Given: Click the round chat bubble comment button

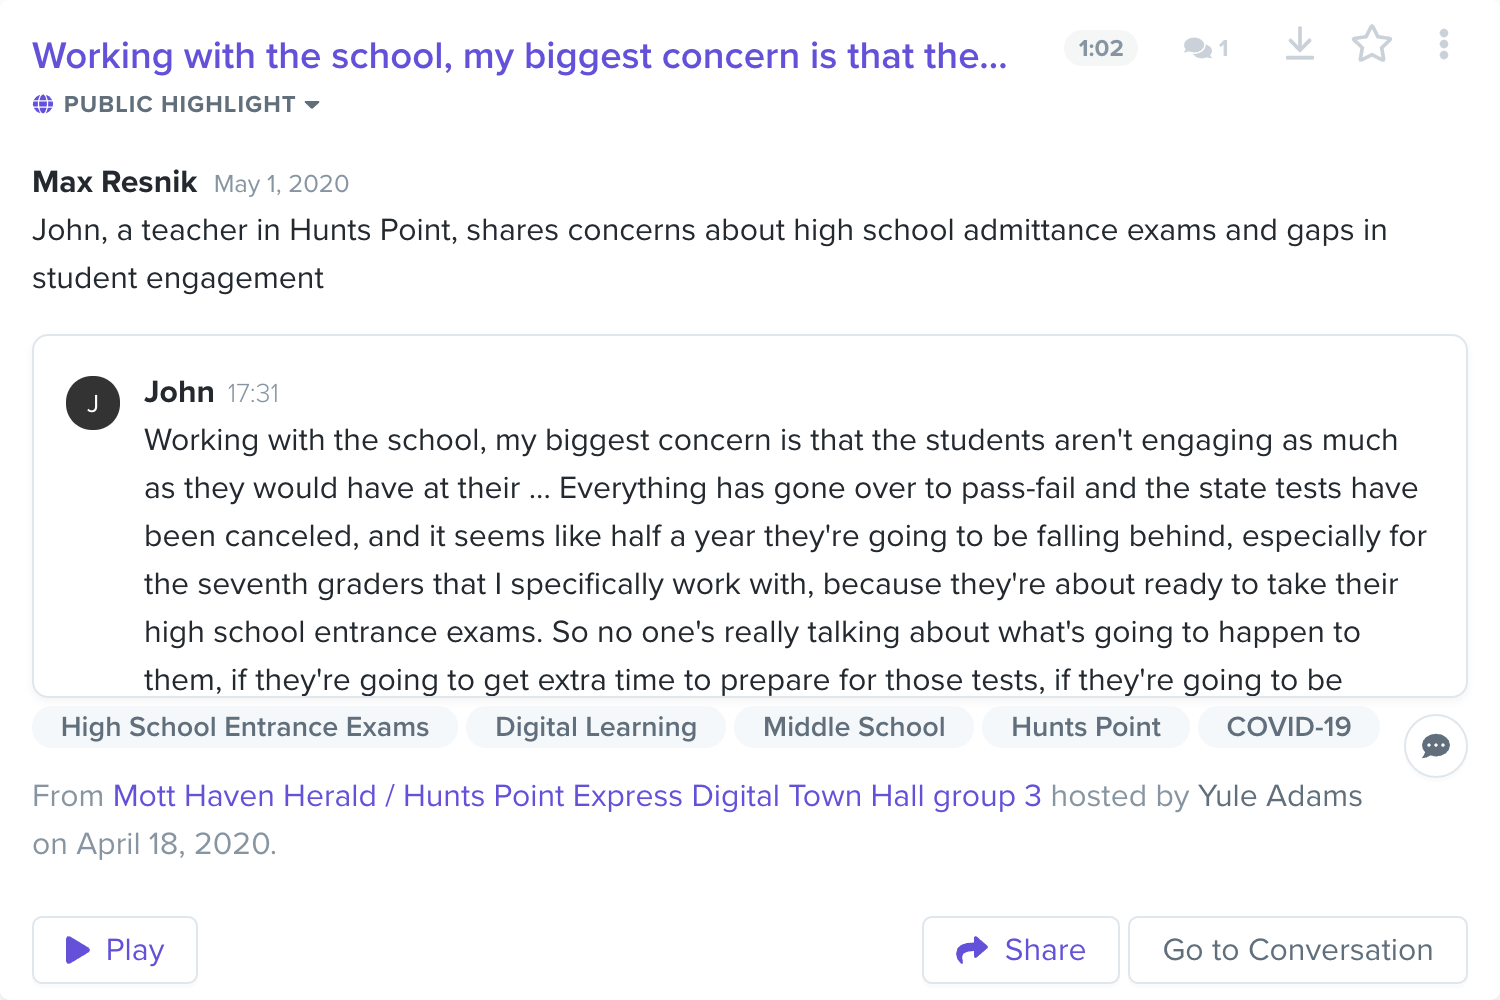Looking at the screenshot, I should [1435, 746].
